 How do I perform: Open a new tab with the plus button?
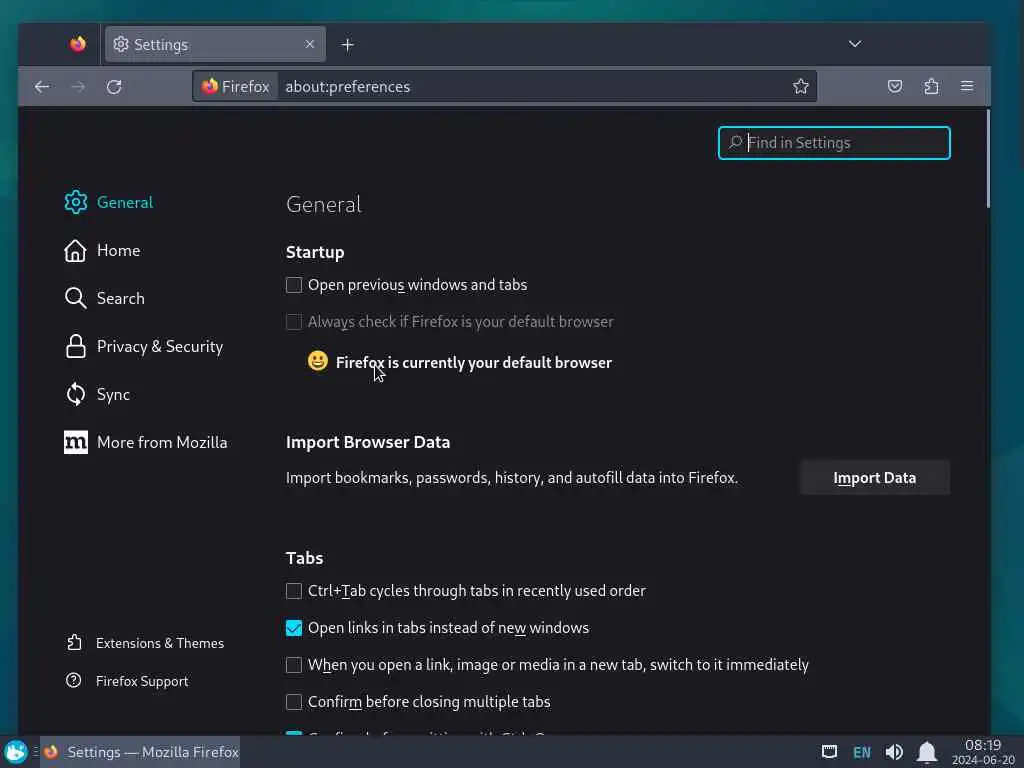pos(347,44)
